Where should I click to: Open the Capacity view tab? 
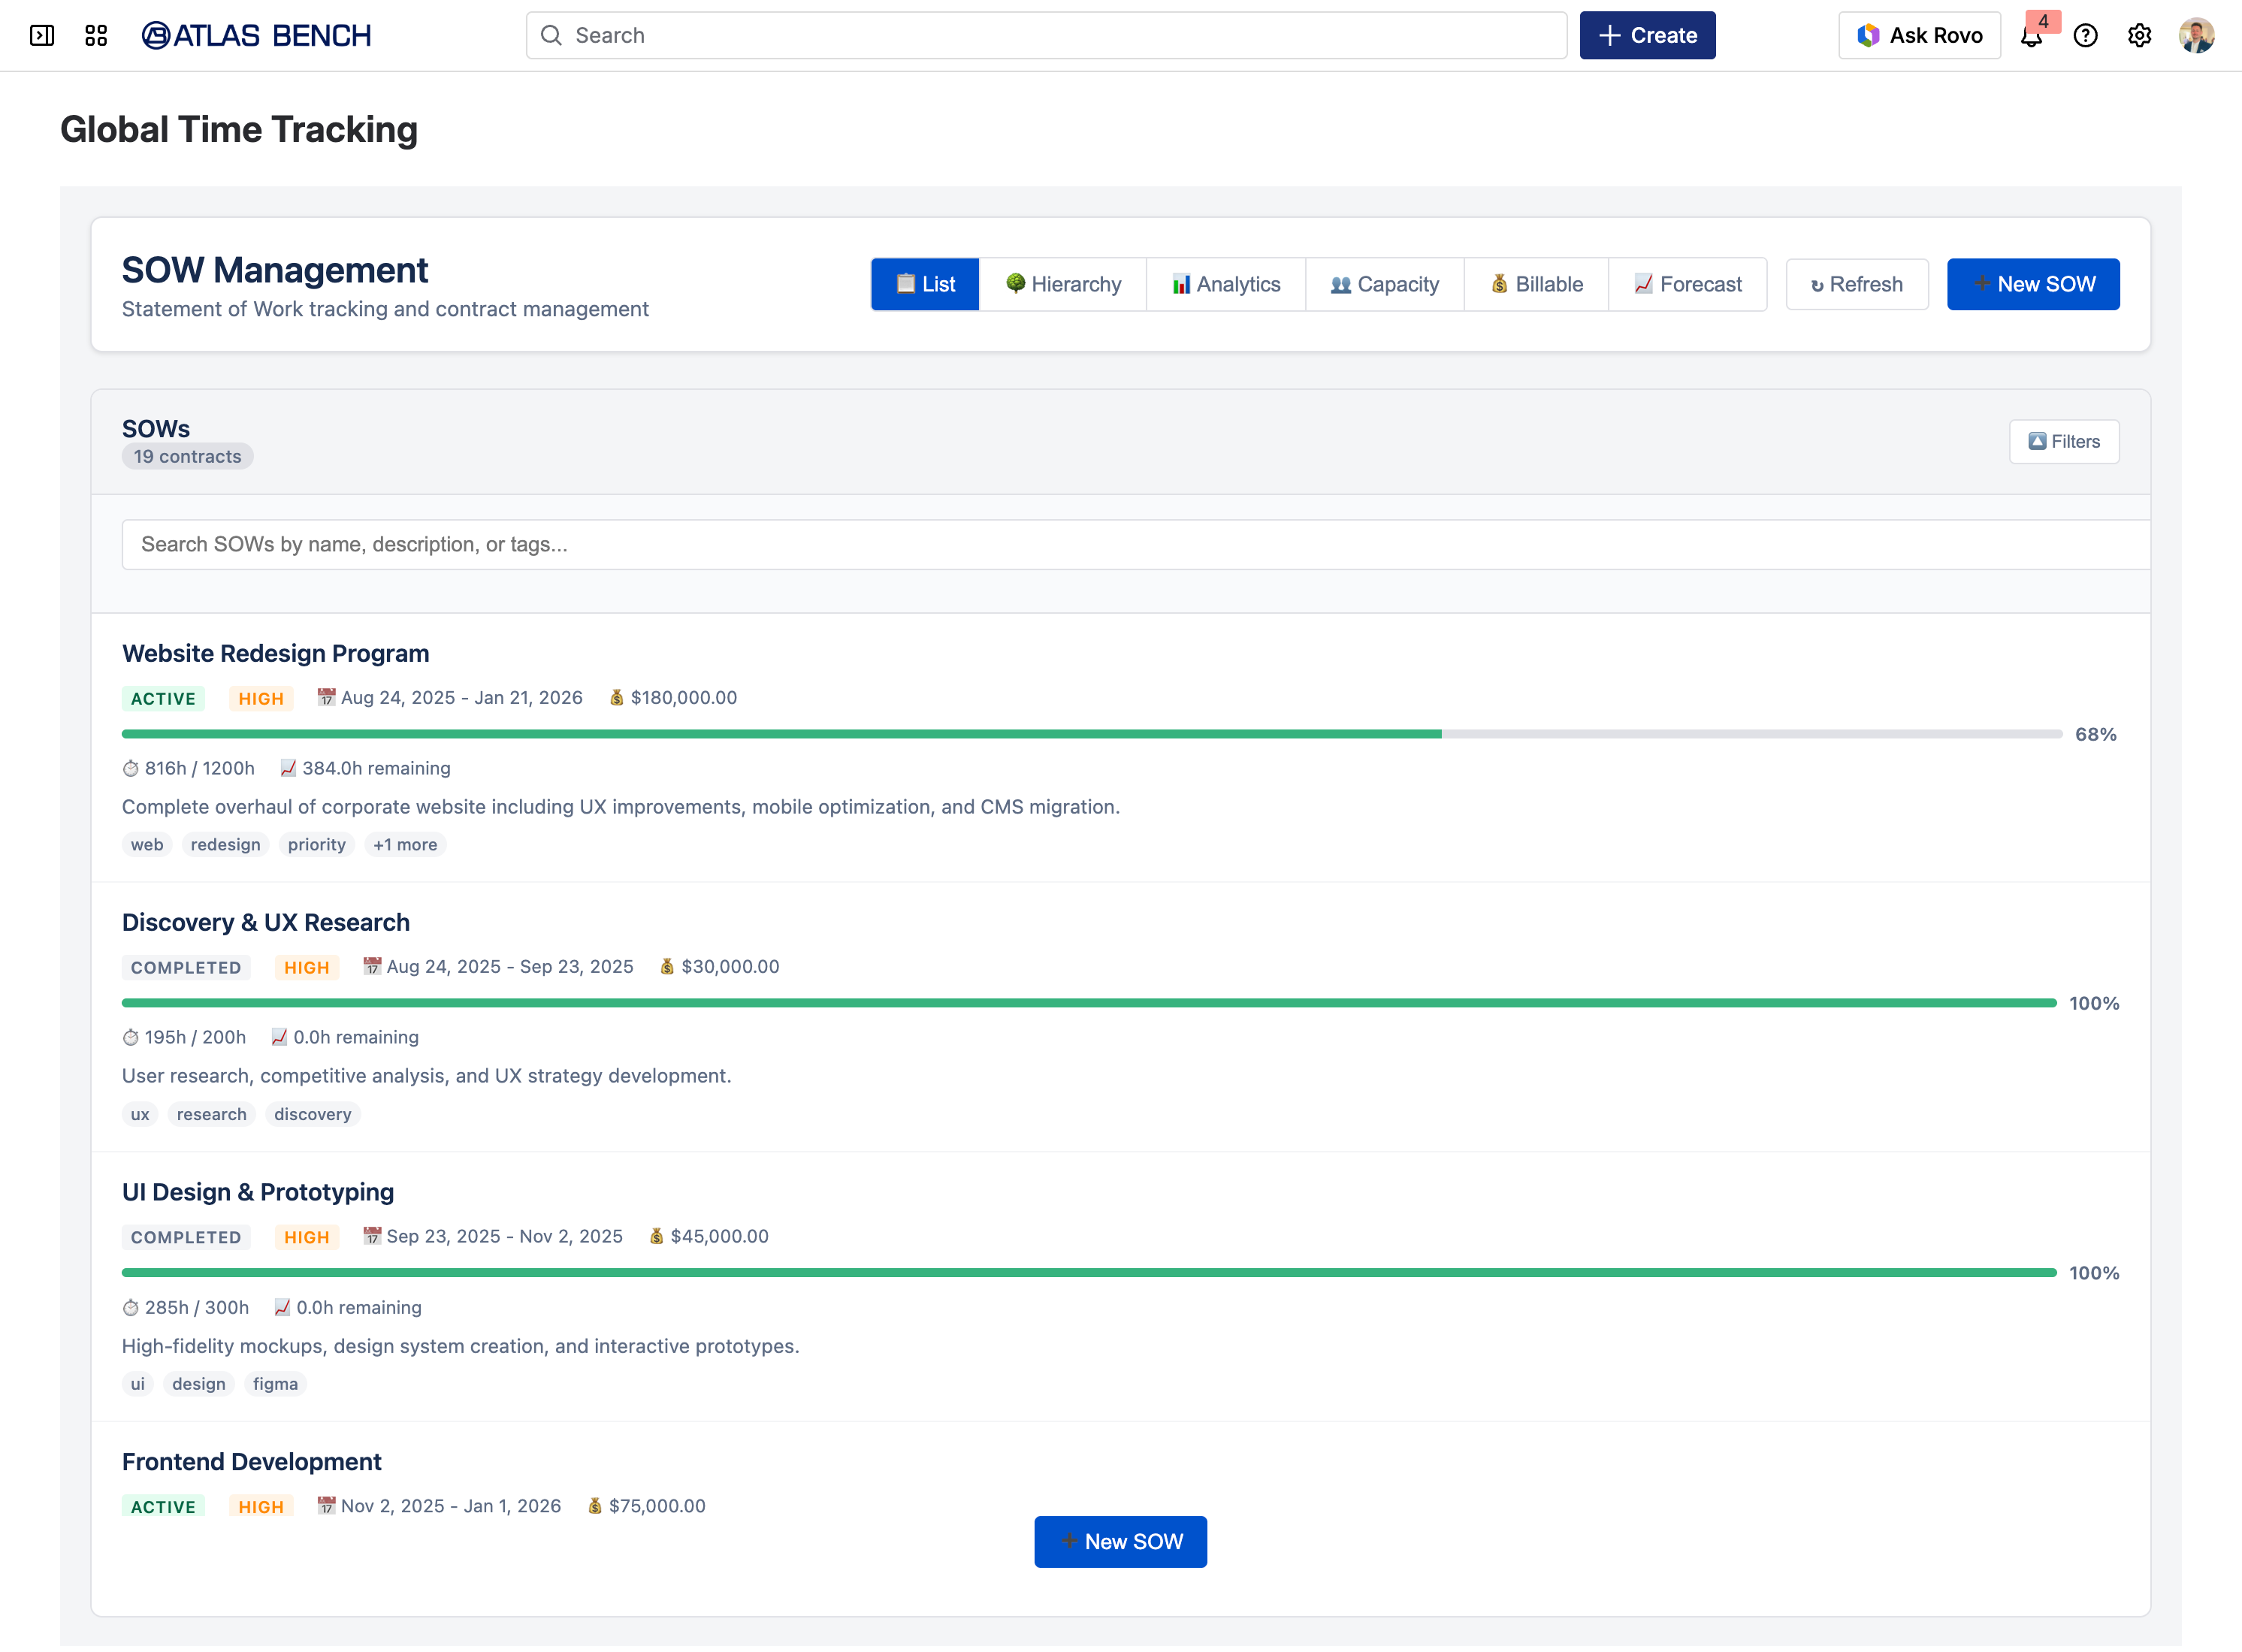1385,284
